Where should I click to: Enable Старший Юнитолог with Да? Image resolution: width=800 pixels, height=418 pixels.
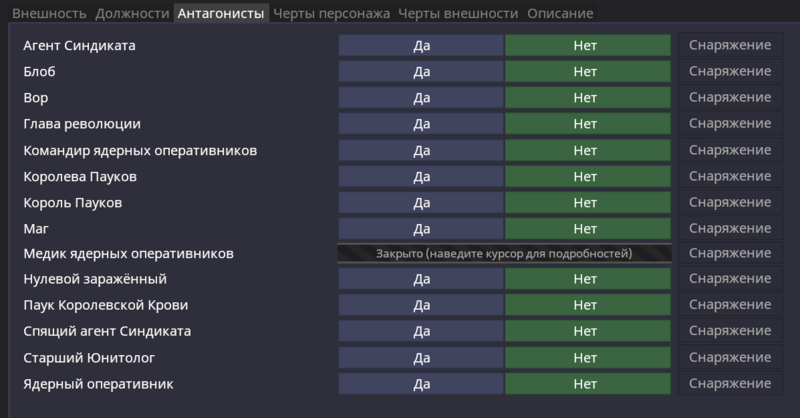[421, 357]
